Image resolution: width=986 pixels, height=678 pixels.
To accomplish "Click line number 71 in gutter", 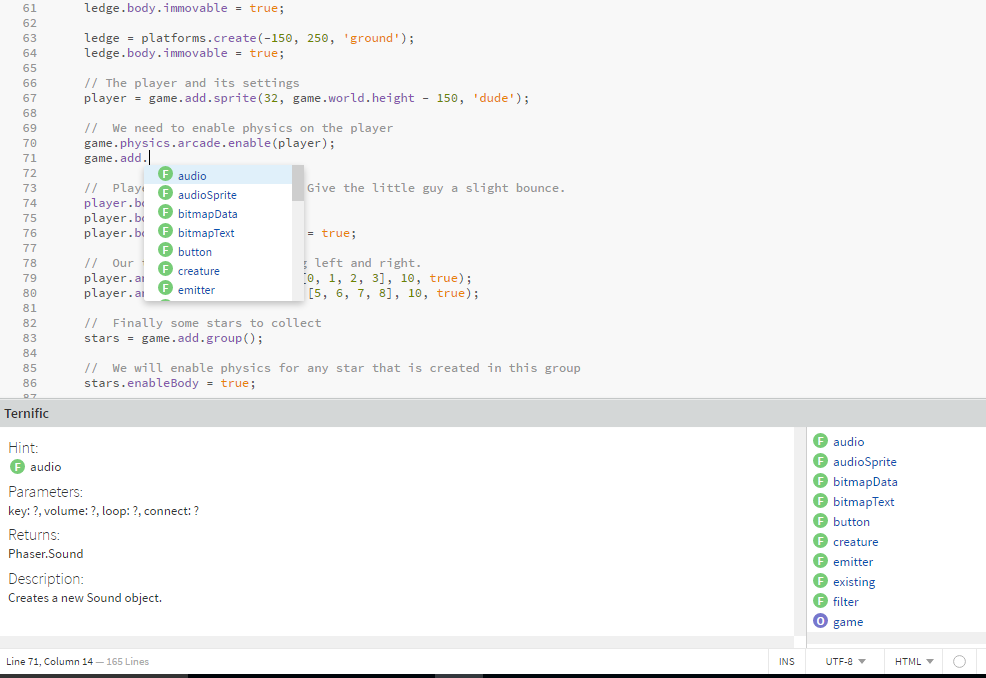I will (30, 158).
